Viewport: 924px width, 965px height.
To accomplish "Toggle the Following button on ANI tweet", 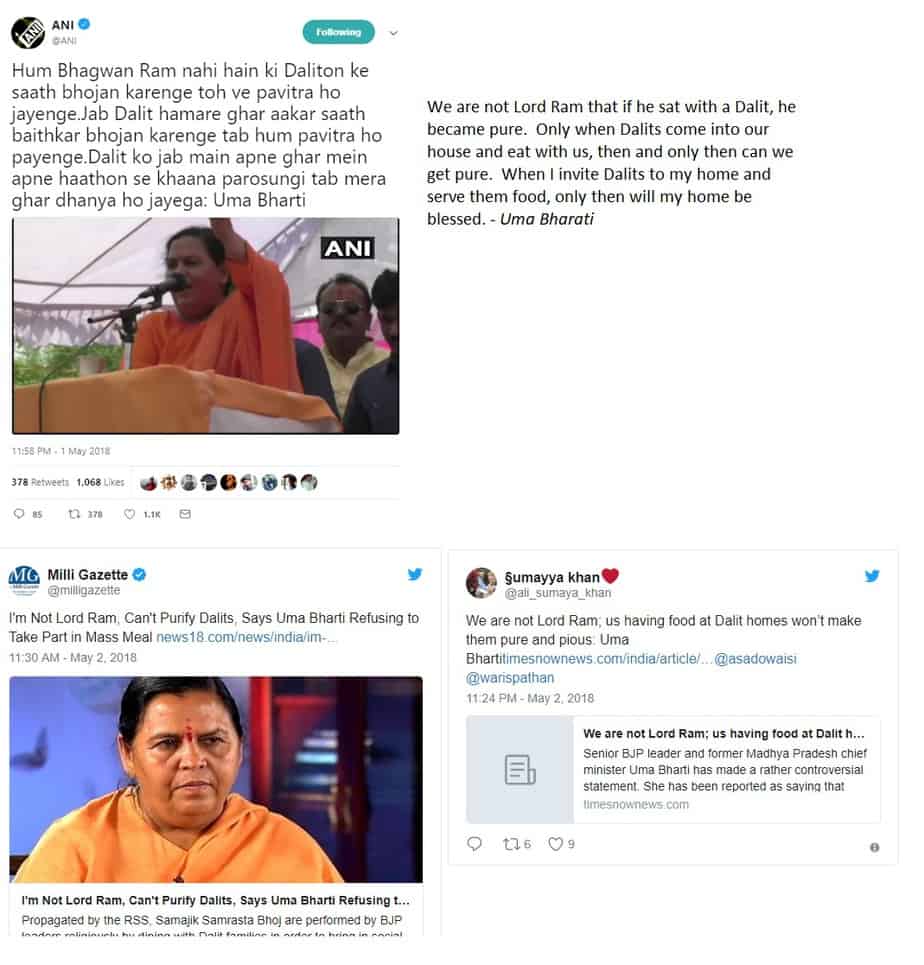I will (339, 32).
